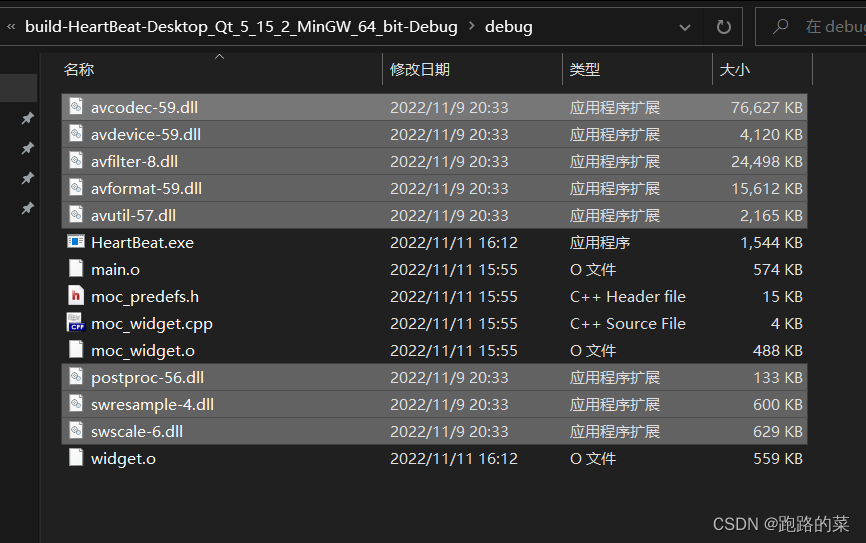Image resolution: width=866 pixels, height=543 pixels.
Task: Focus the search debug input field
Action: click(x=811, y=27)
